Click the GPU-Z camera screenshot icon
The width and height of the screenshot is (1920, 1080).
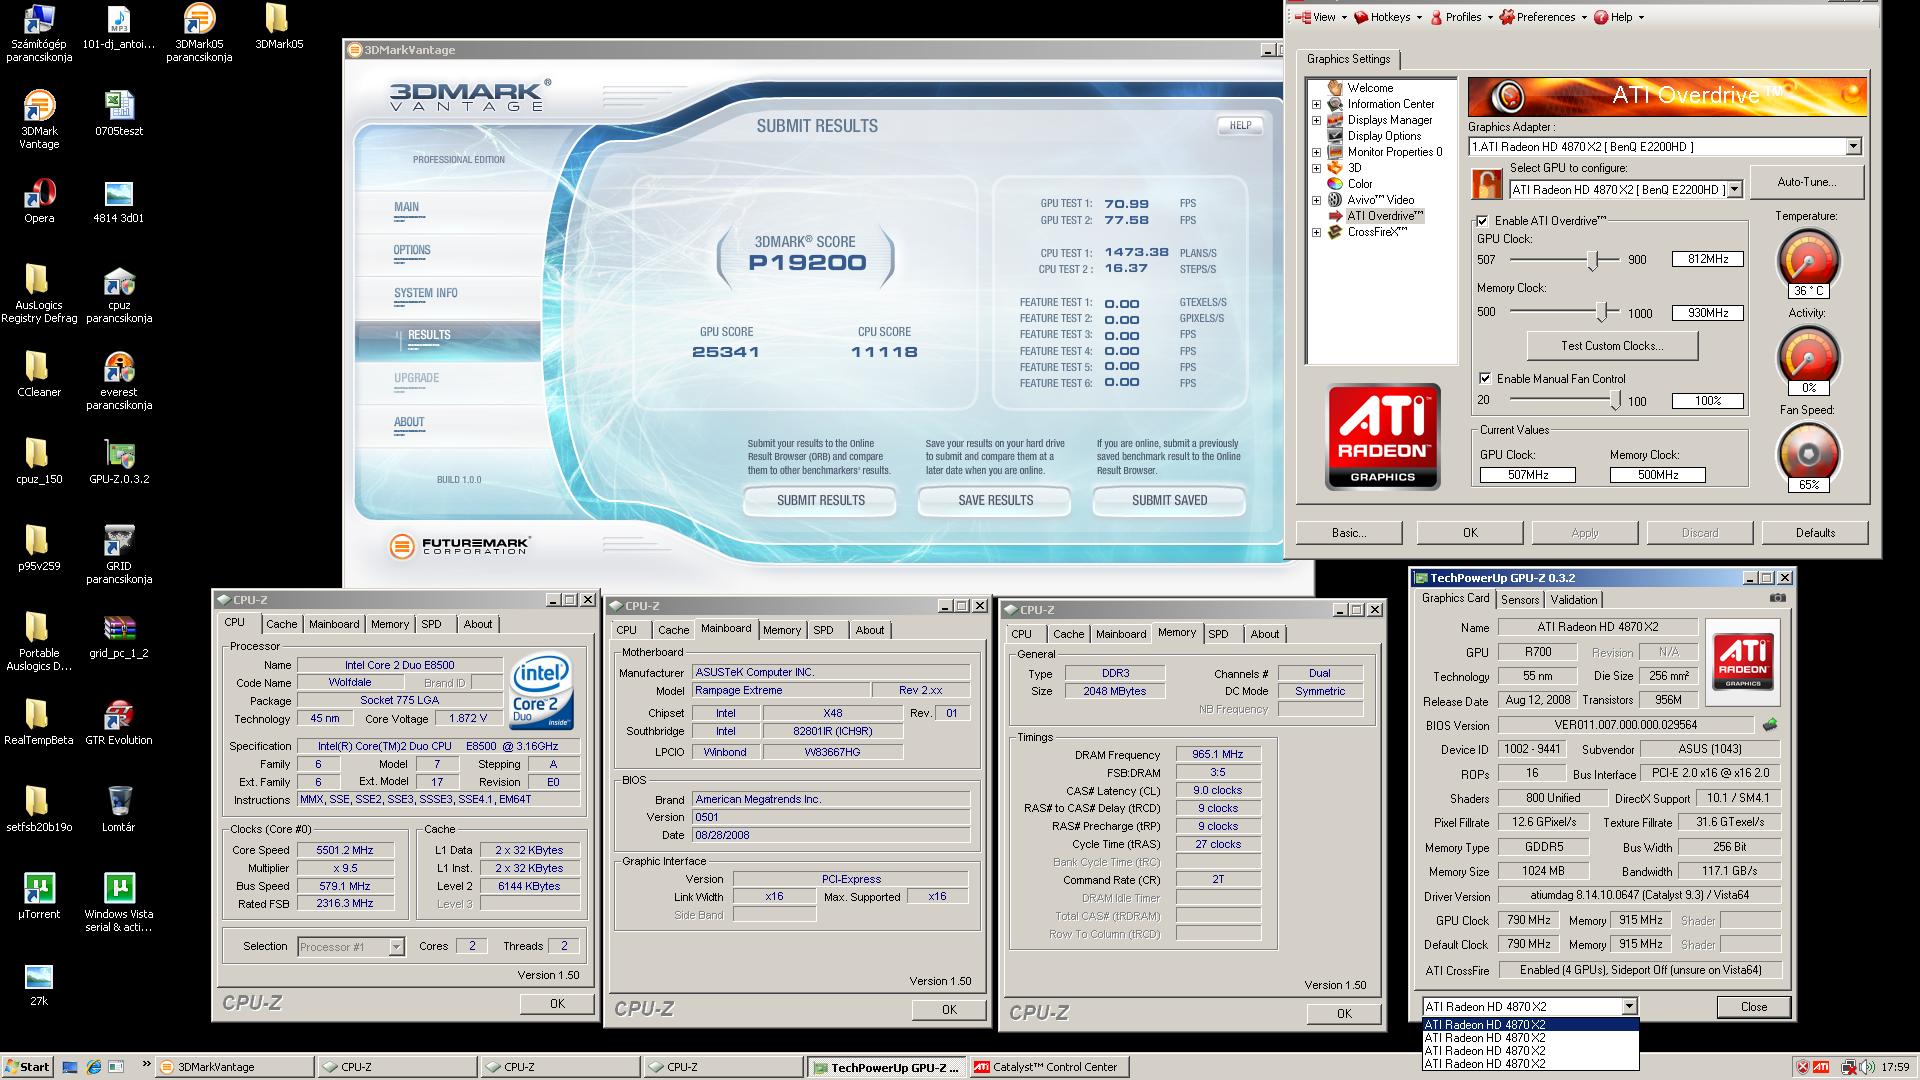(1777, 598)
